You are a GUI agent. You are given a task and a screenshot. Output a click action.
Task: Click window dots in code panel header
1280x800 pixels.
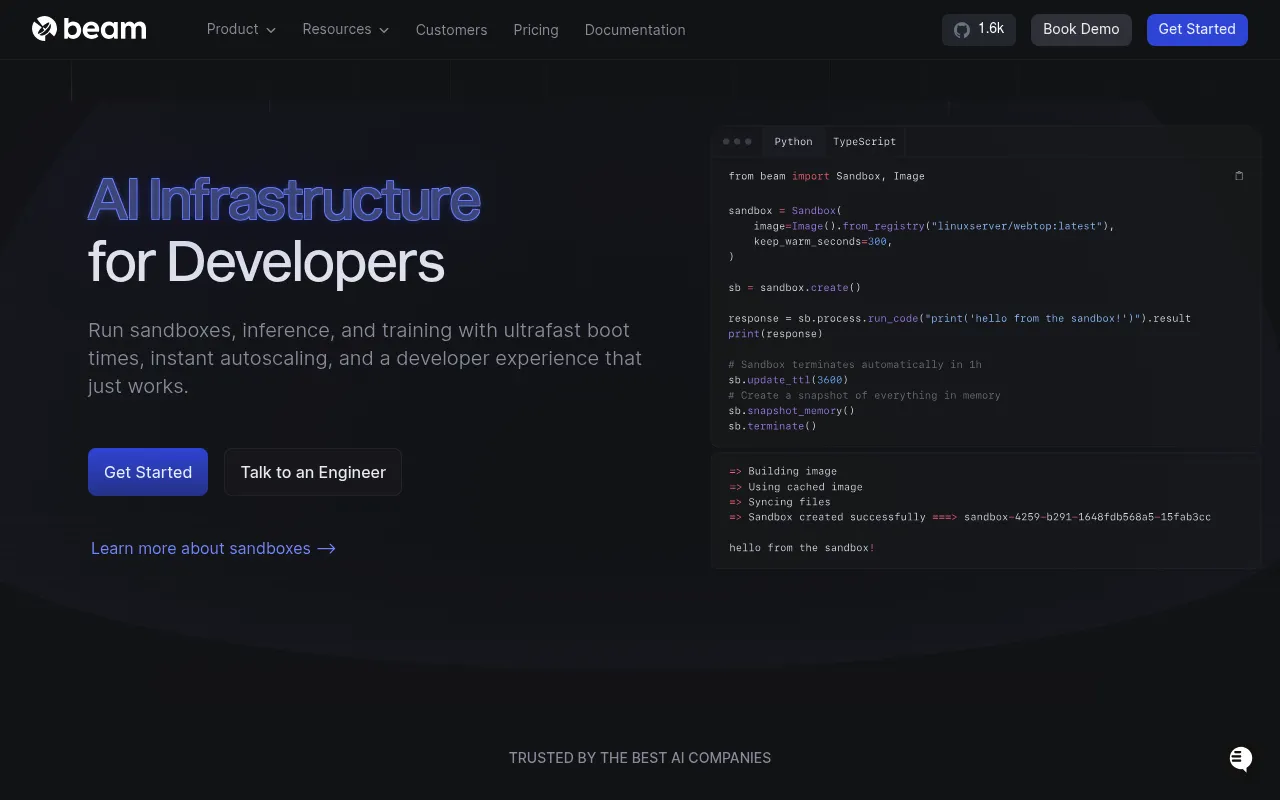pos(737,142)
